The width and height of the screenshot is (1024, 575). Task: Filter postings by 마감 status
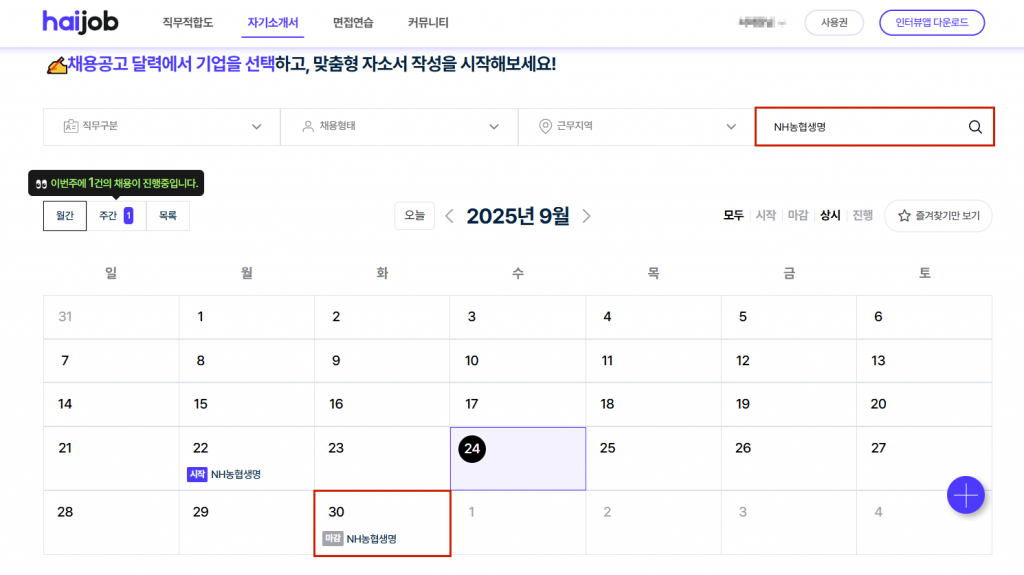point(798,215)
